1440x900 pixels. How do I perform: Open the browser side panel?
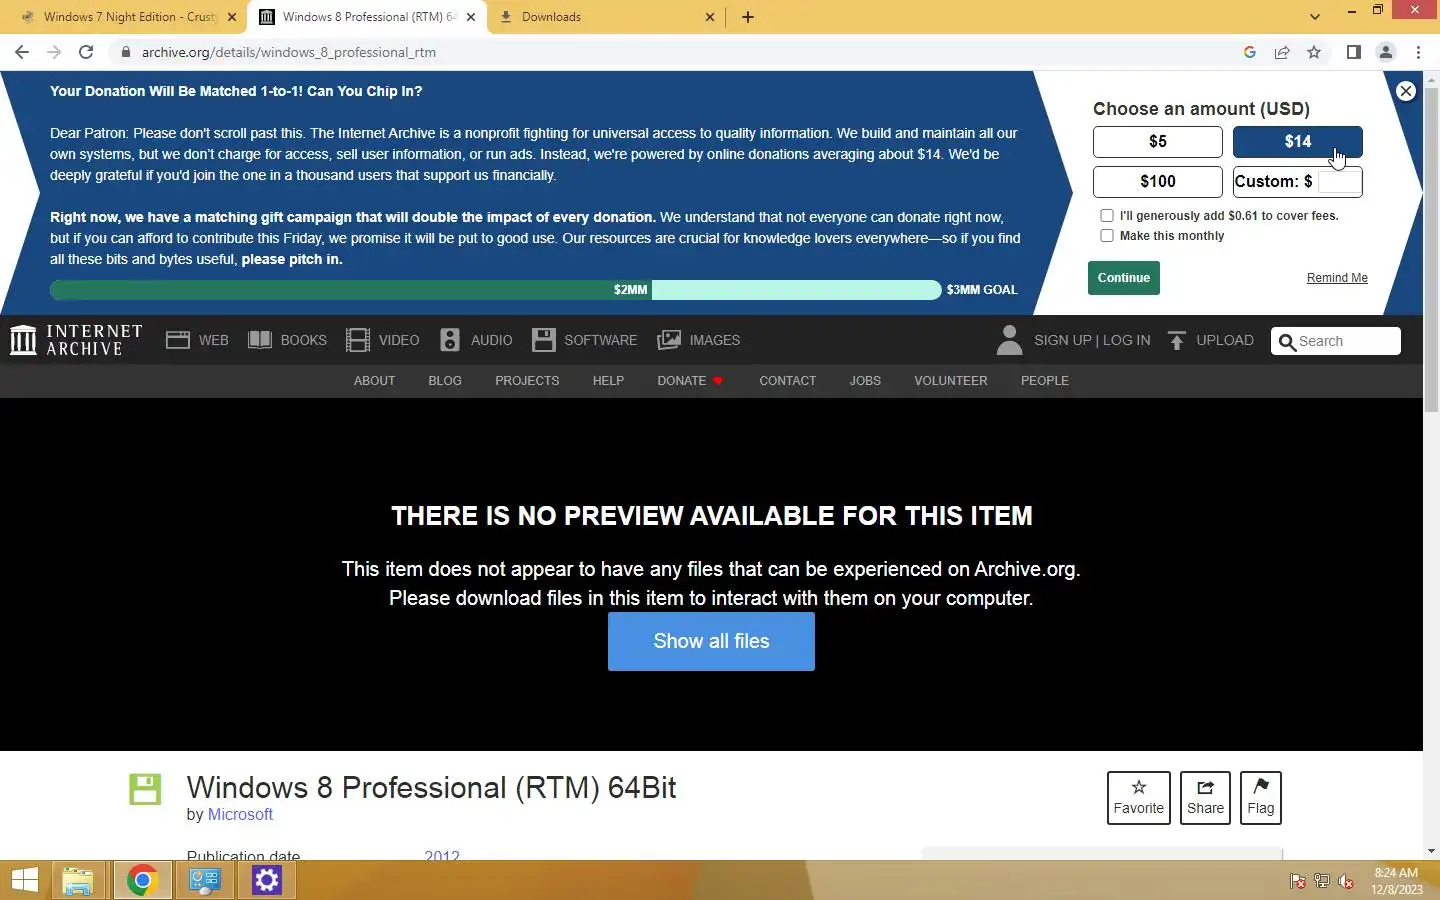click(x=1353, y=52)
